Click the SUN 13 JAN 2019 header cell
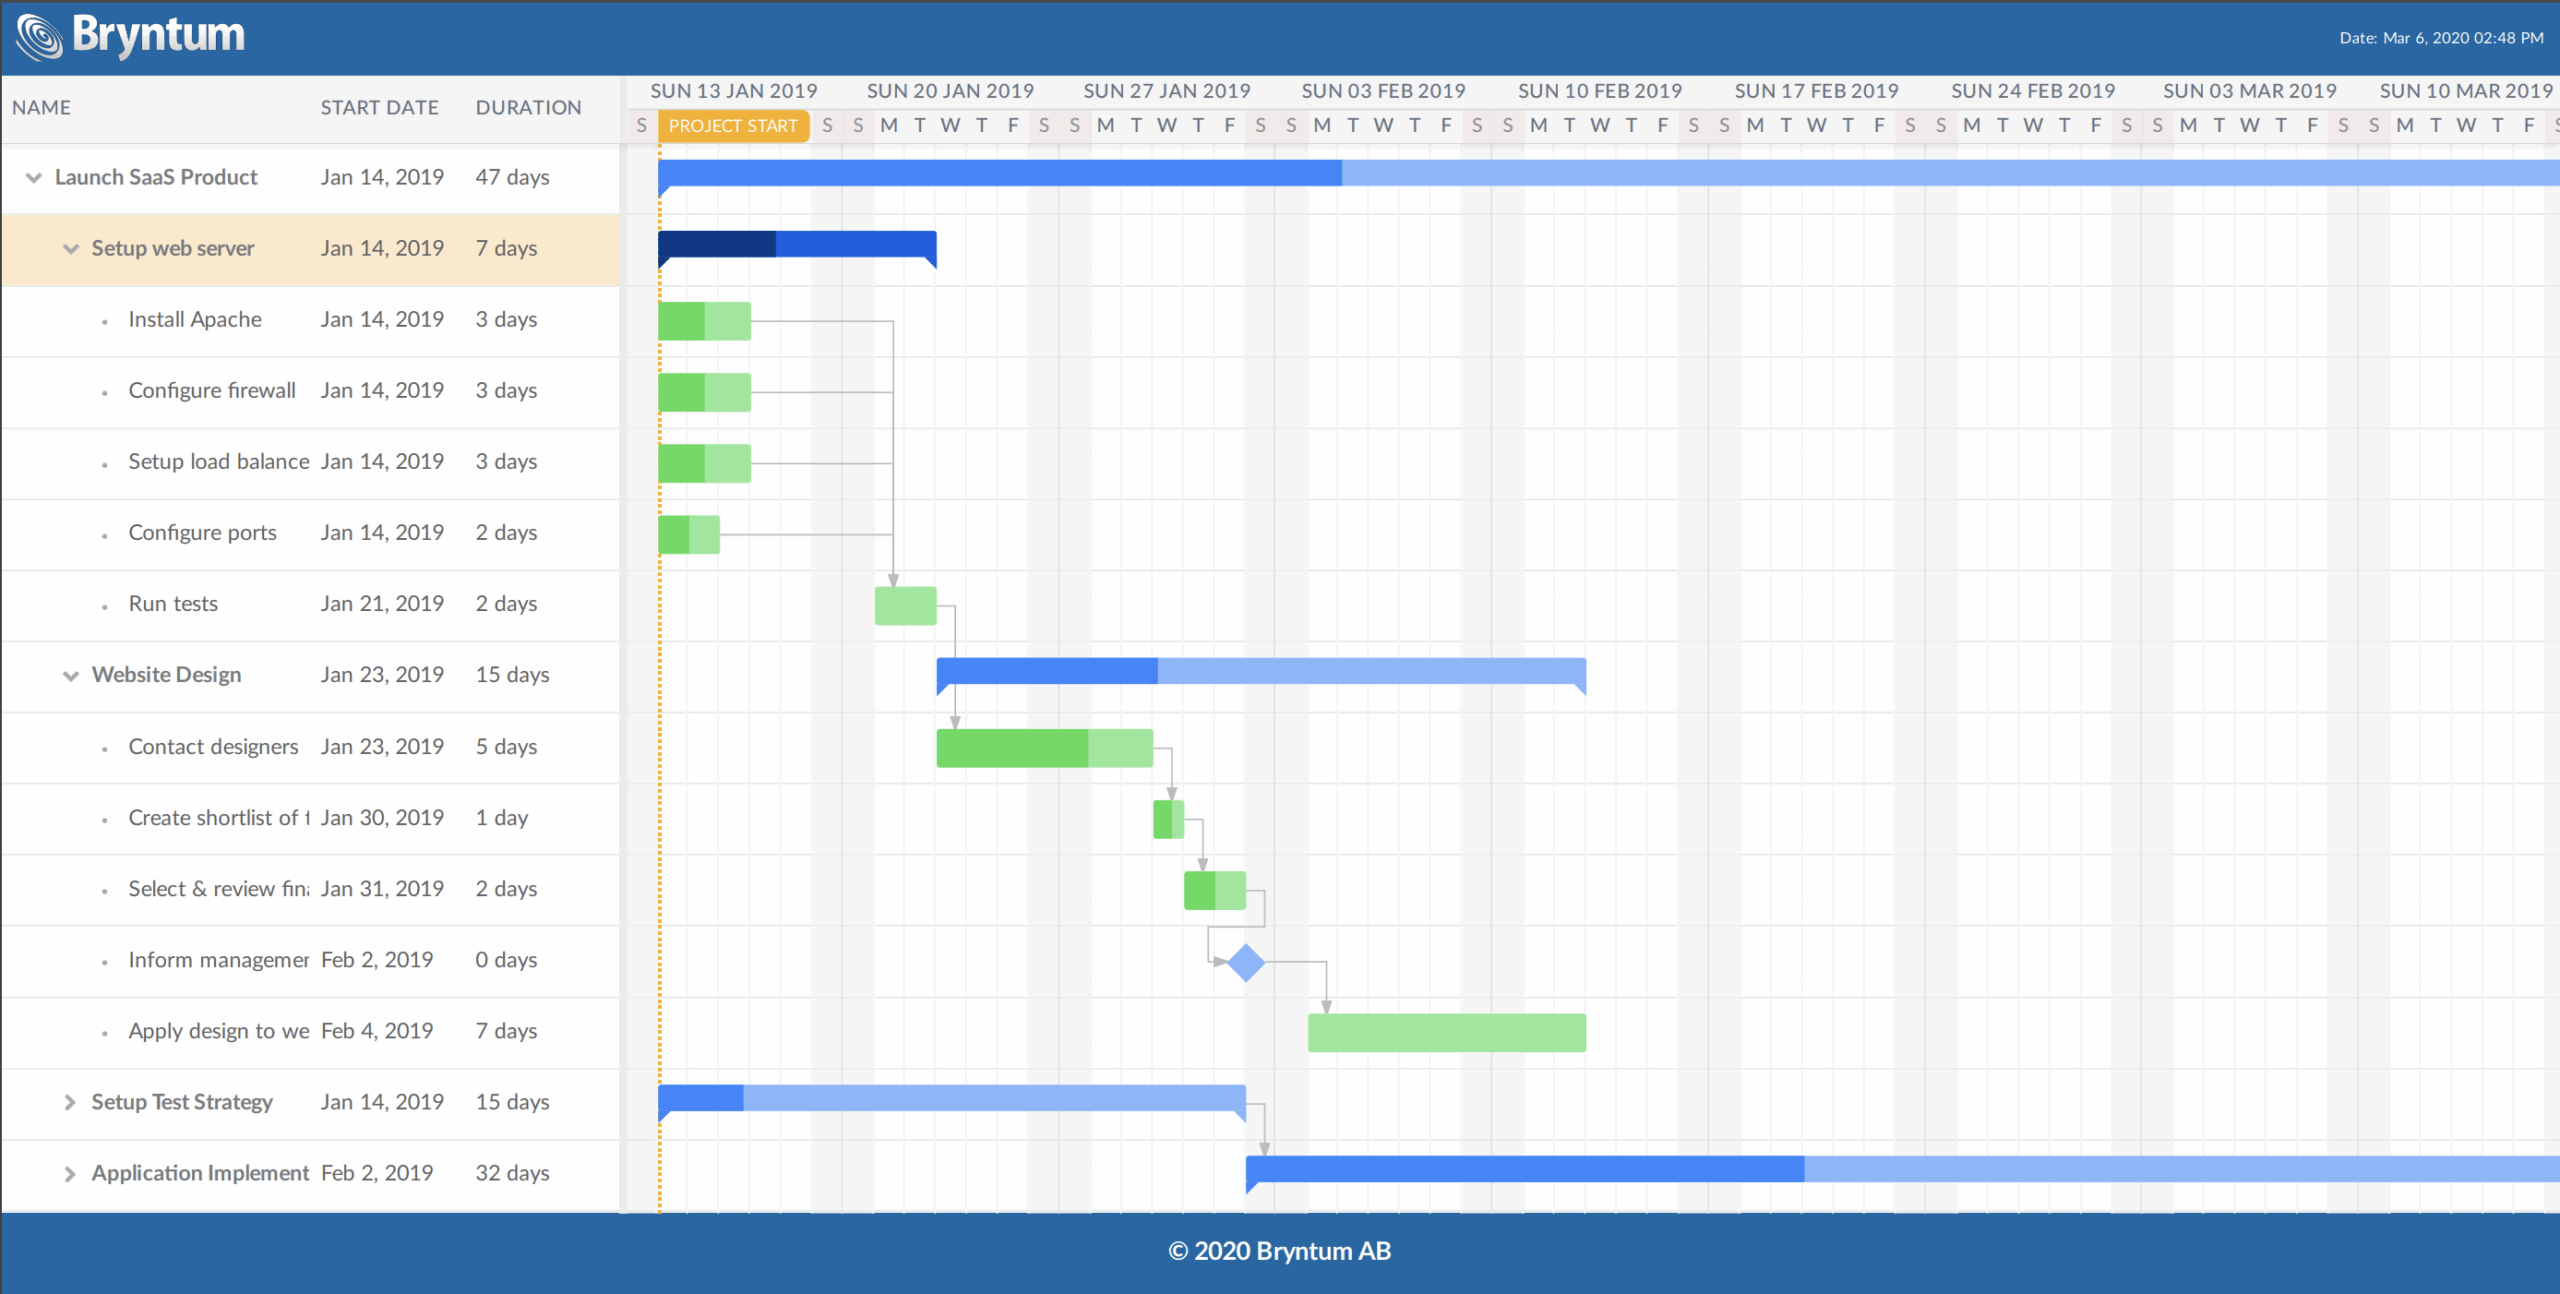The height and width of the screenshot is (1294, 2560). (x=733, y=90)
